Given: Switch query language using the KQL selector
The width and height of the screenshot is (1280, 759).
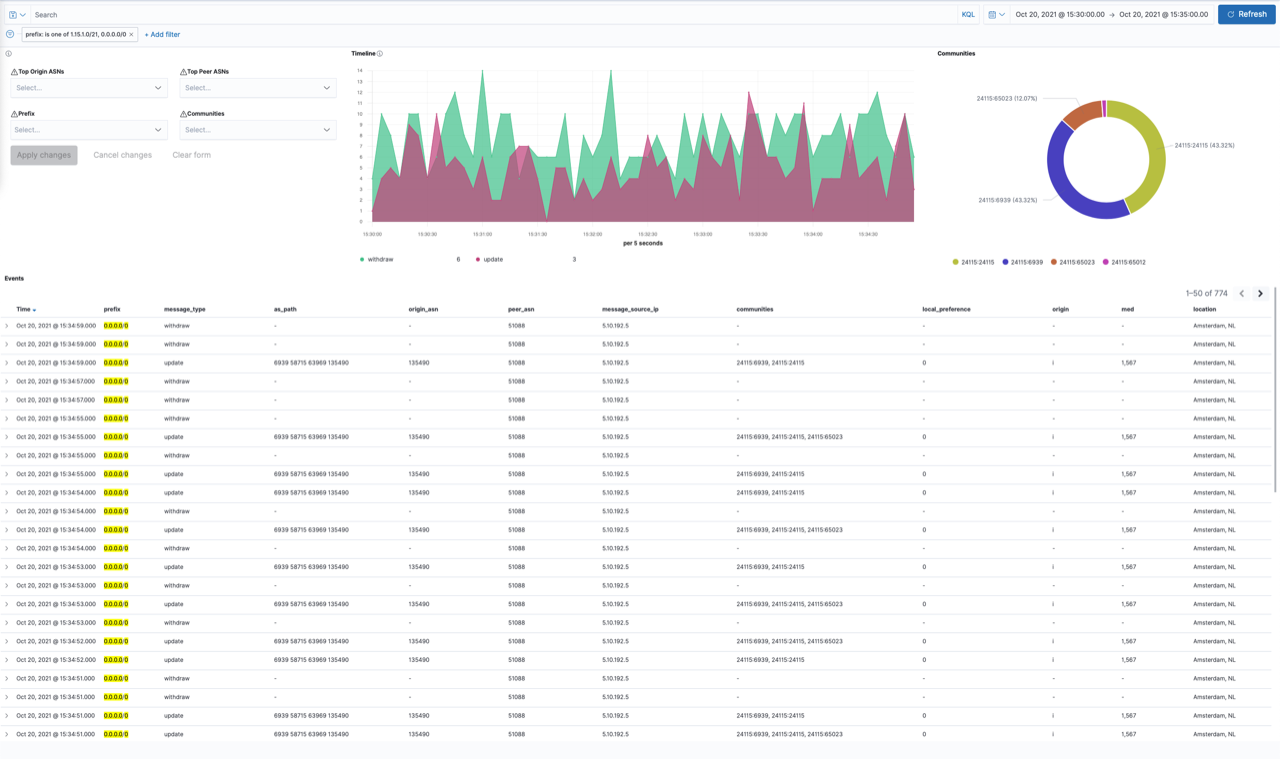Looking at the screenshot, I should [x=967, y=14].
